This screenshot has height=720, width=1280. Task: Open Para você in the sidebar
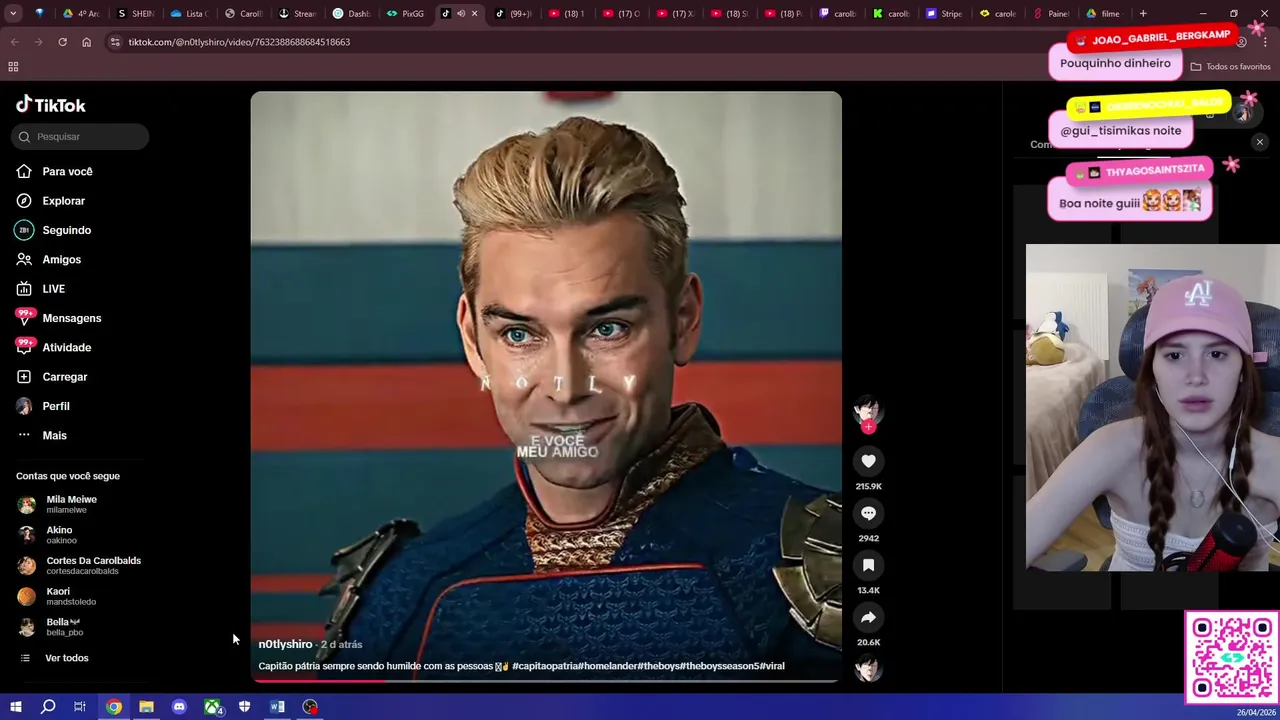tap(54, 171)
